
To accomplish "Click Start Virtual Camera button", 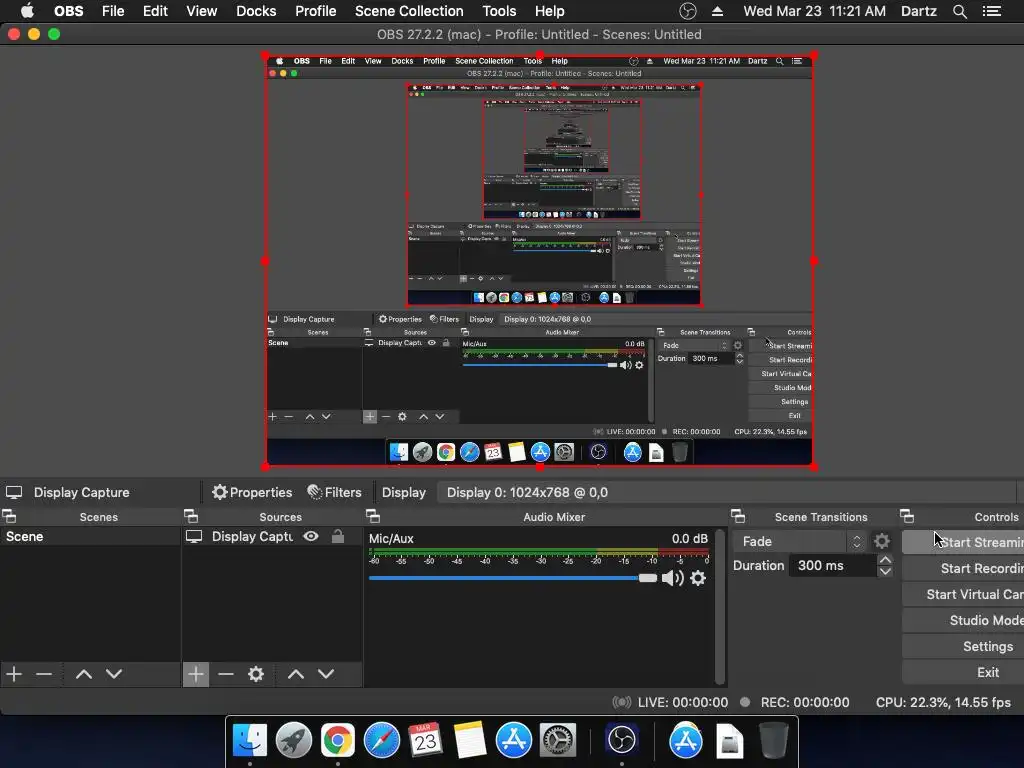I will pos(963,594).
